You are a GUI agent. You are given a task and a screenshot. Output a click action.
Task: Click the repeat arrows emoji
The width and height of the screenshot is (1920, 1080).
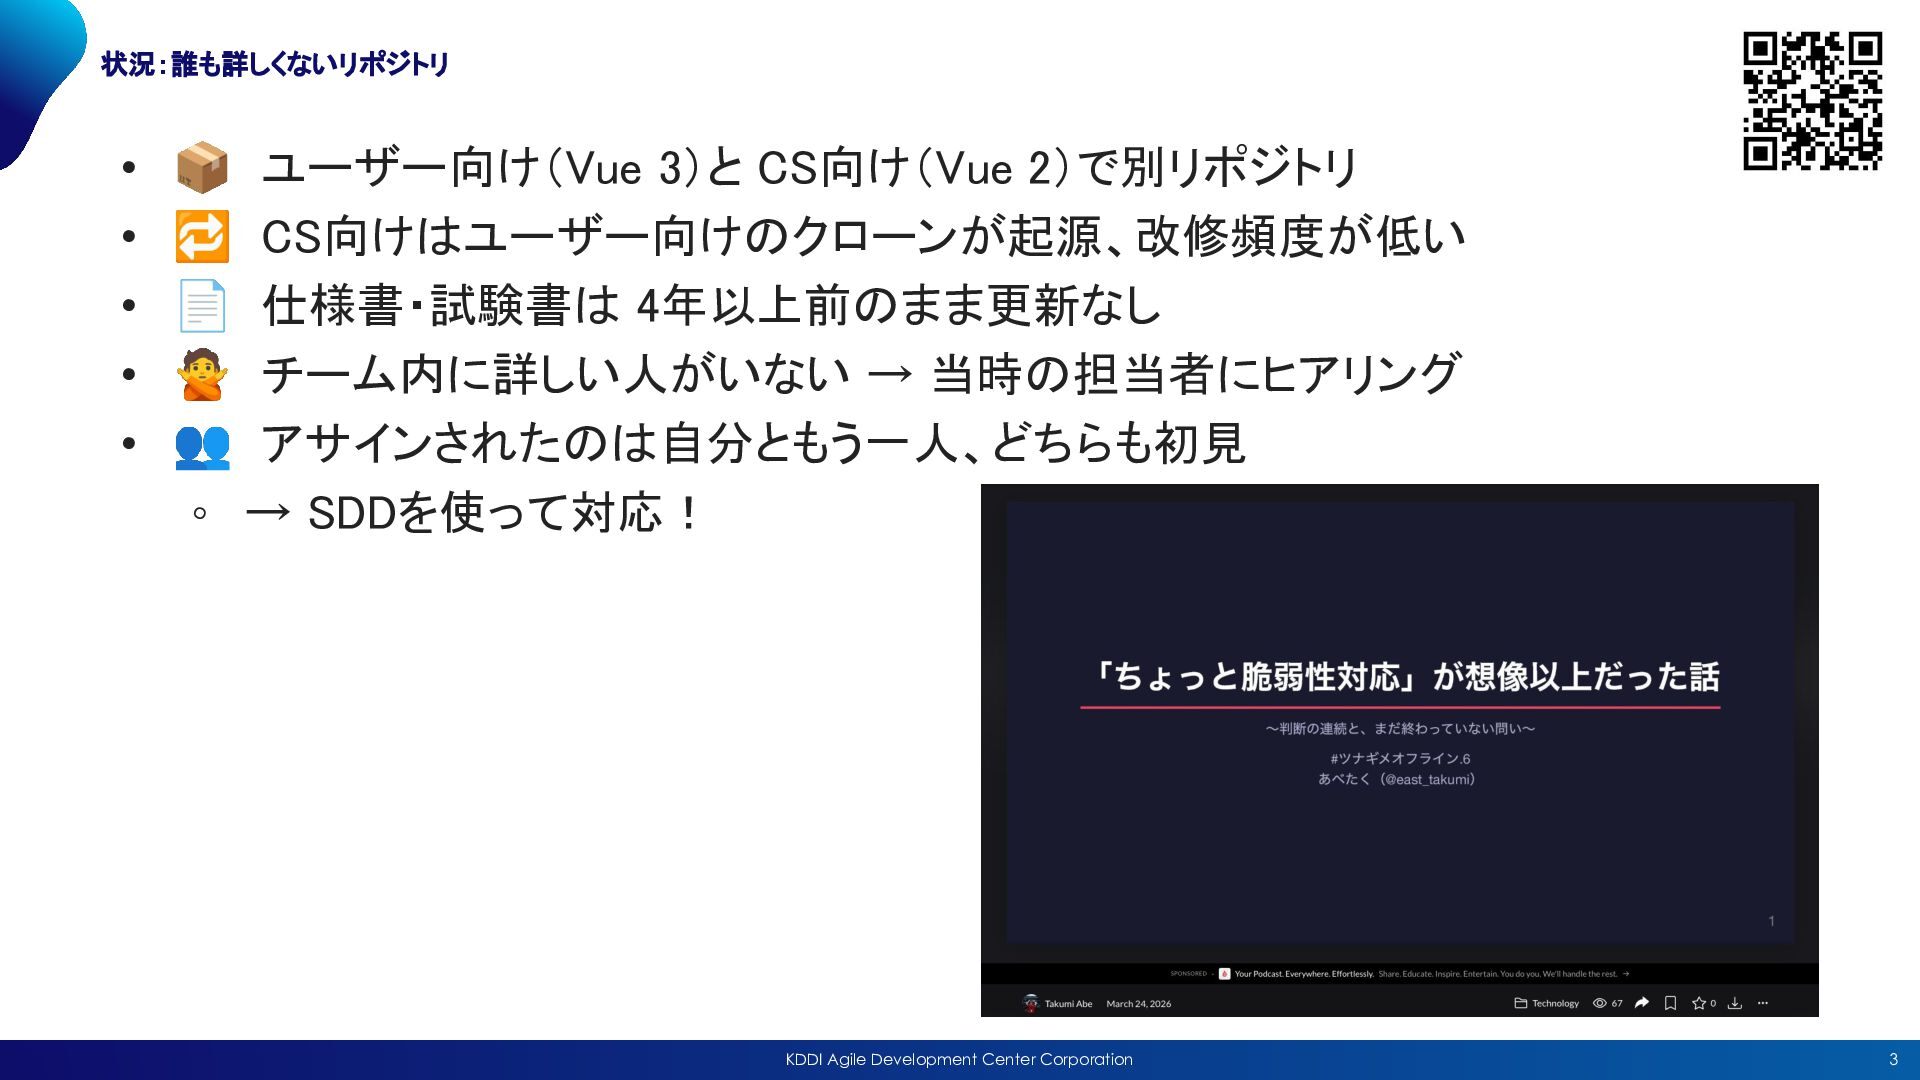coord(202,237)
